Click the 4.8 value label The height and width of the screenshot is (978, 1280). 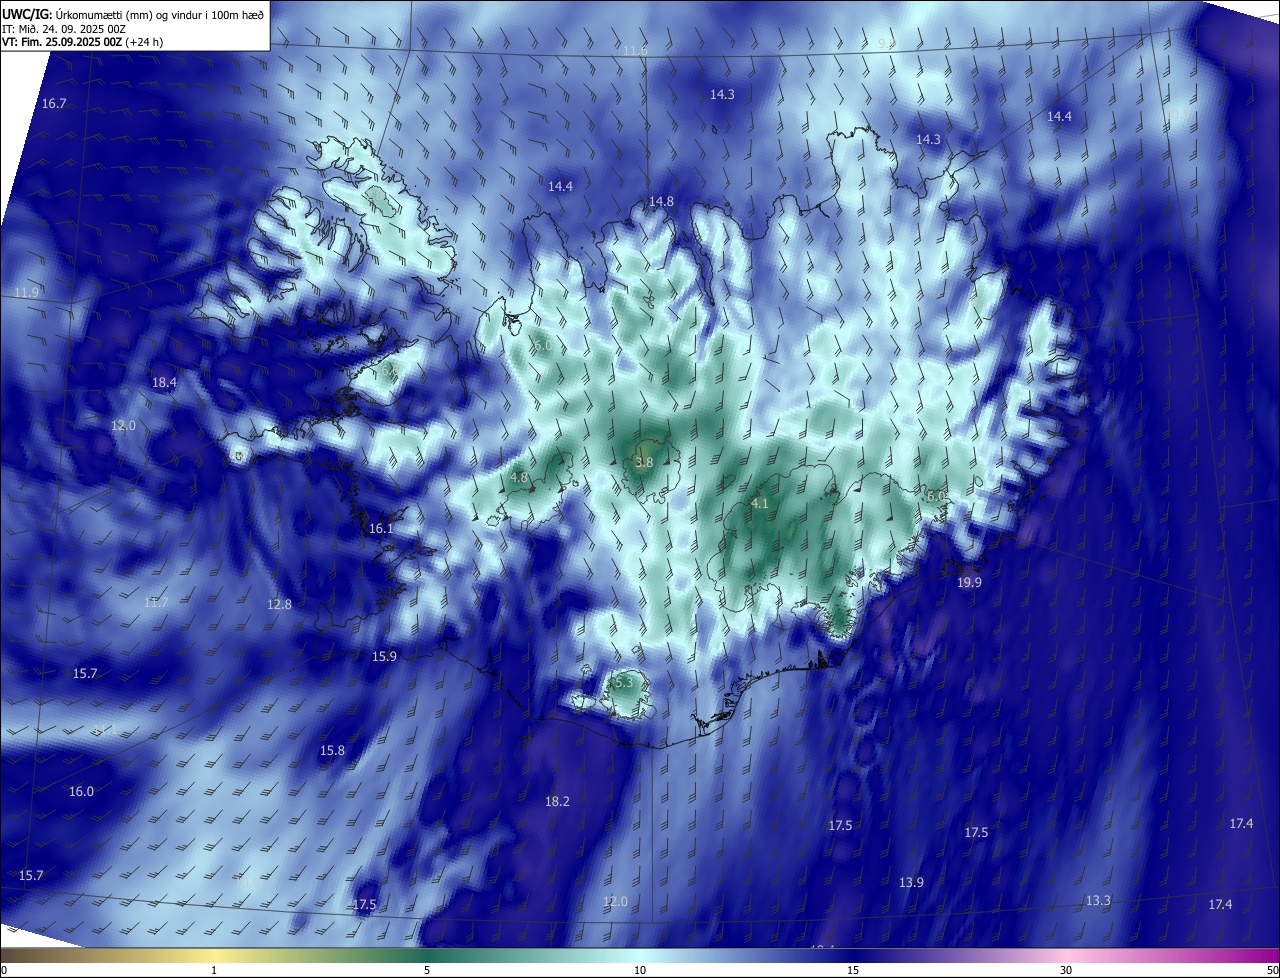coord(519,477)
